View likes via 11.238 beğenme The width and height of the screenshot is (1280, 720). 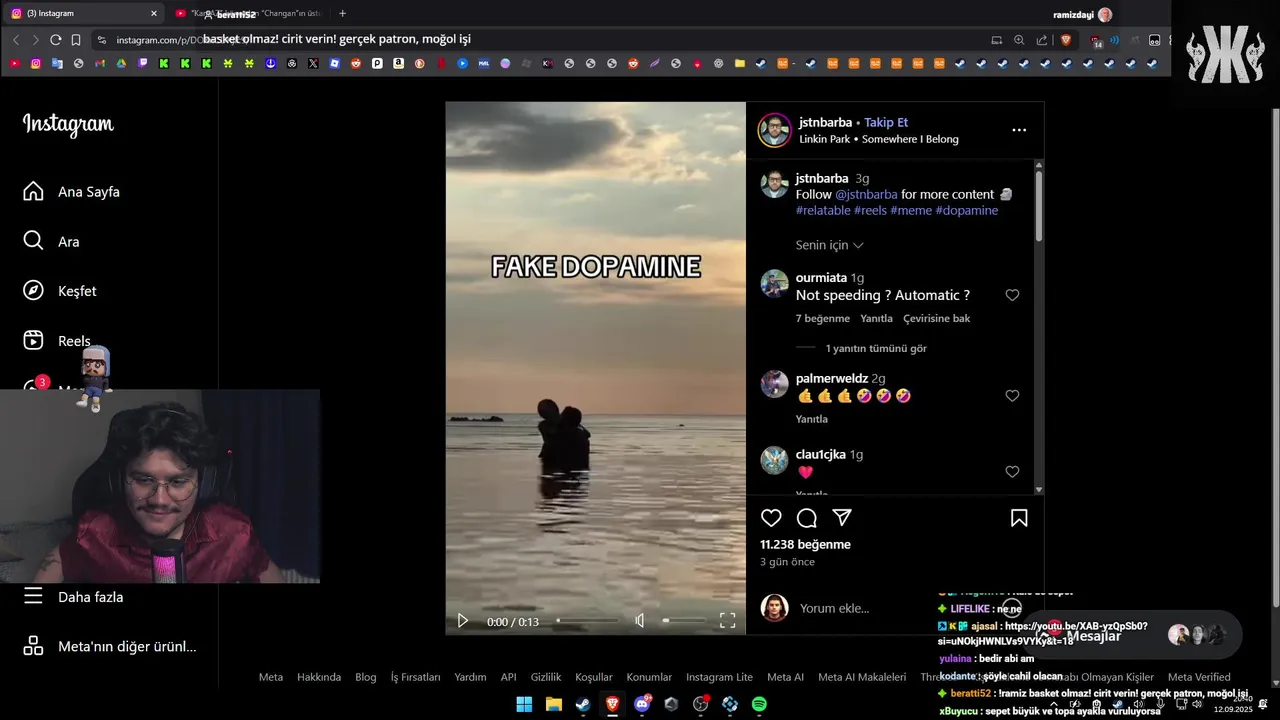(805, 545)
